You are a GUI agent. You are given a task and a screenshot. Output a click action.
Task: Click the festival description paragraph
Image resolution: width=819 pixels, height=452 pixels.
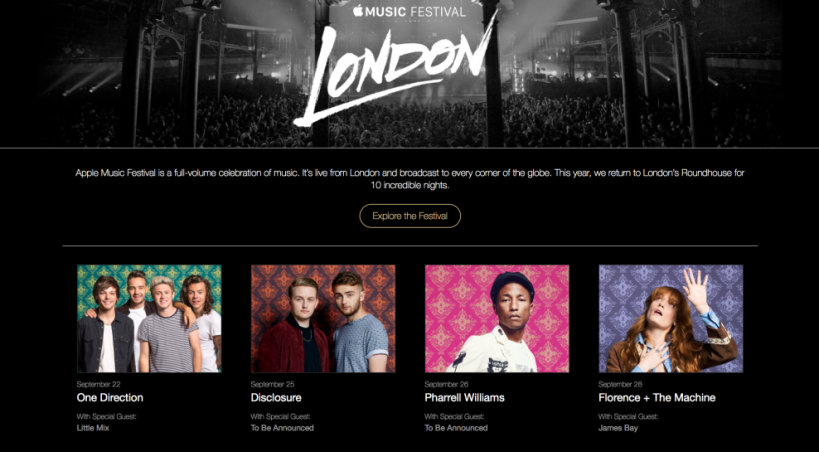(409, 179)
